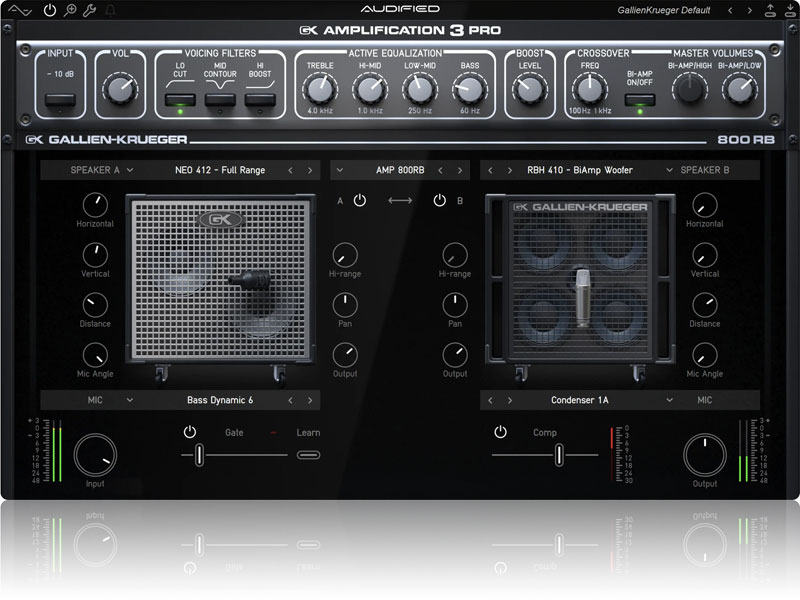Viewport: 800px width, 600px height.
Task: Select previous cabinet for RBH 410 BiAmp Woofer
Action: click(490, 170)
